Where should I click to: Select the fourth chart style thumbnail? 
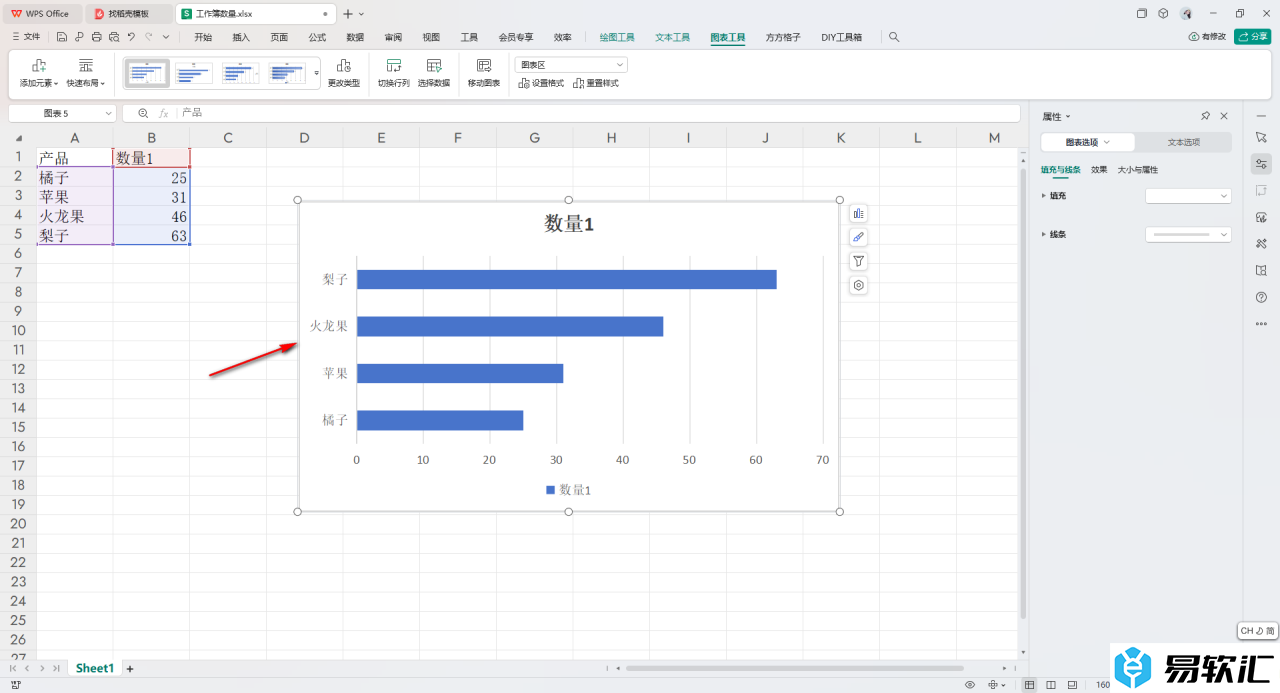pos(287,73)
